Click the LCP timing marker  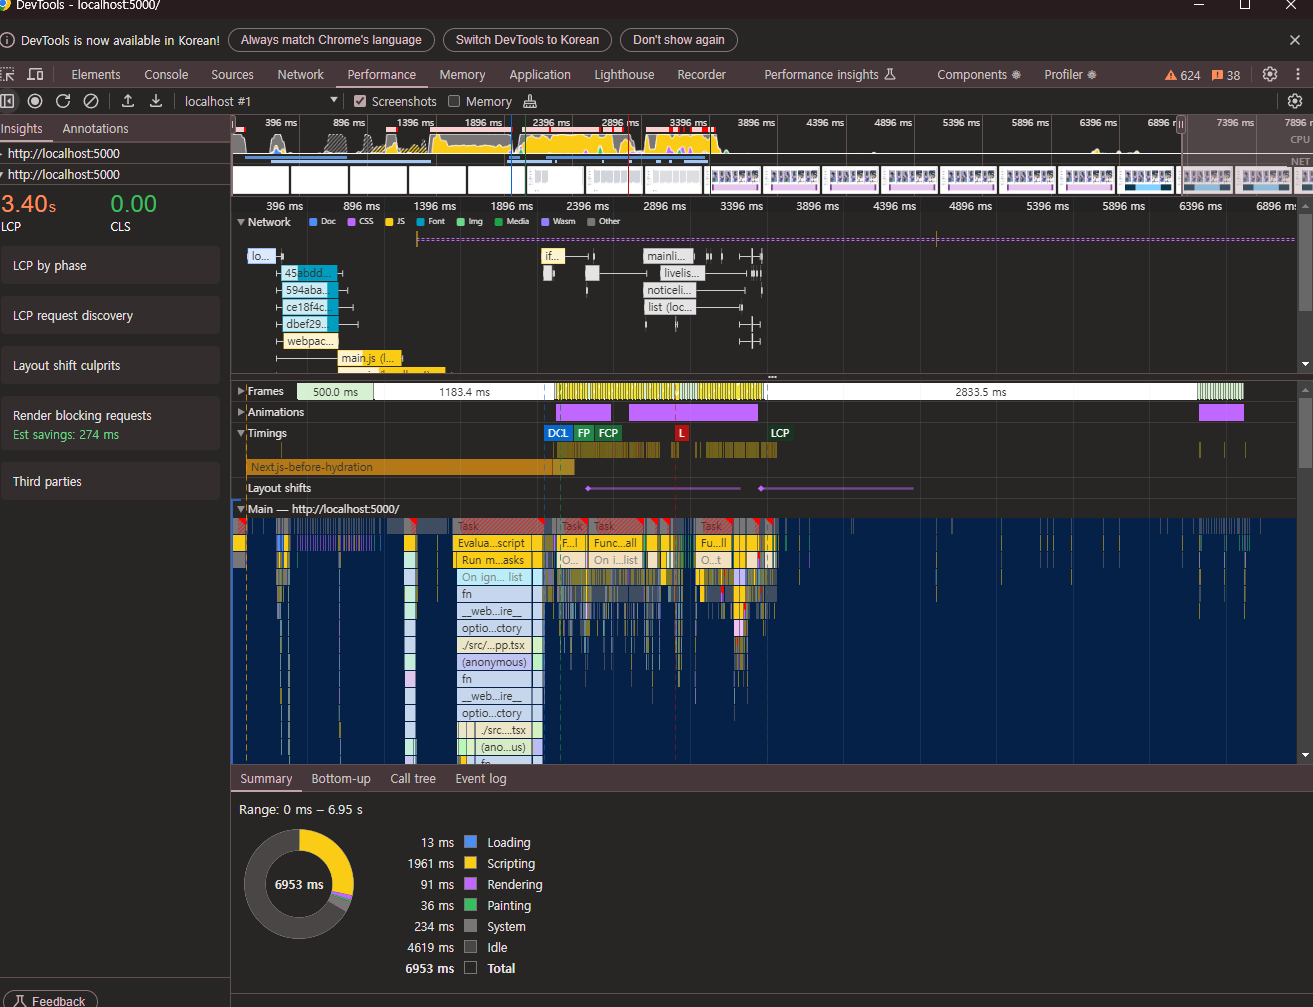780,433
